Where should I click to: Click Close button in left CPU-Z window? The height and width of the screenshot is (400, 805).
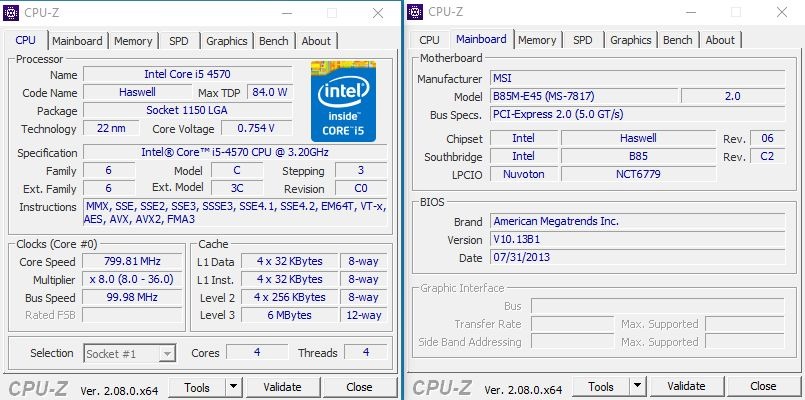tap(359, 388)
